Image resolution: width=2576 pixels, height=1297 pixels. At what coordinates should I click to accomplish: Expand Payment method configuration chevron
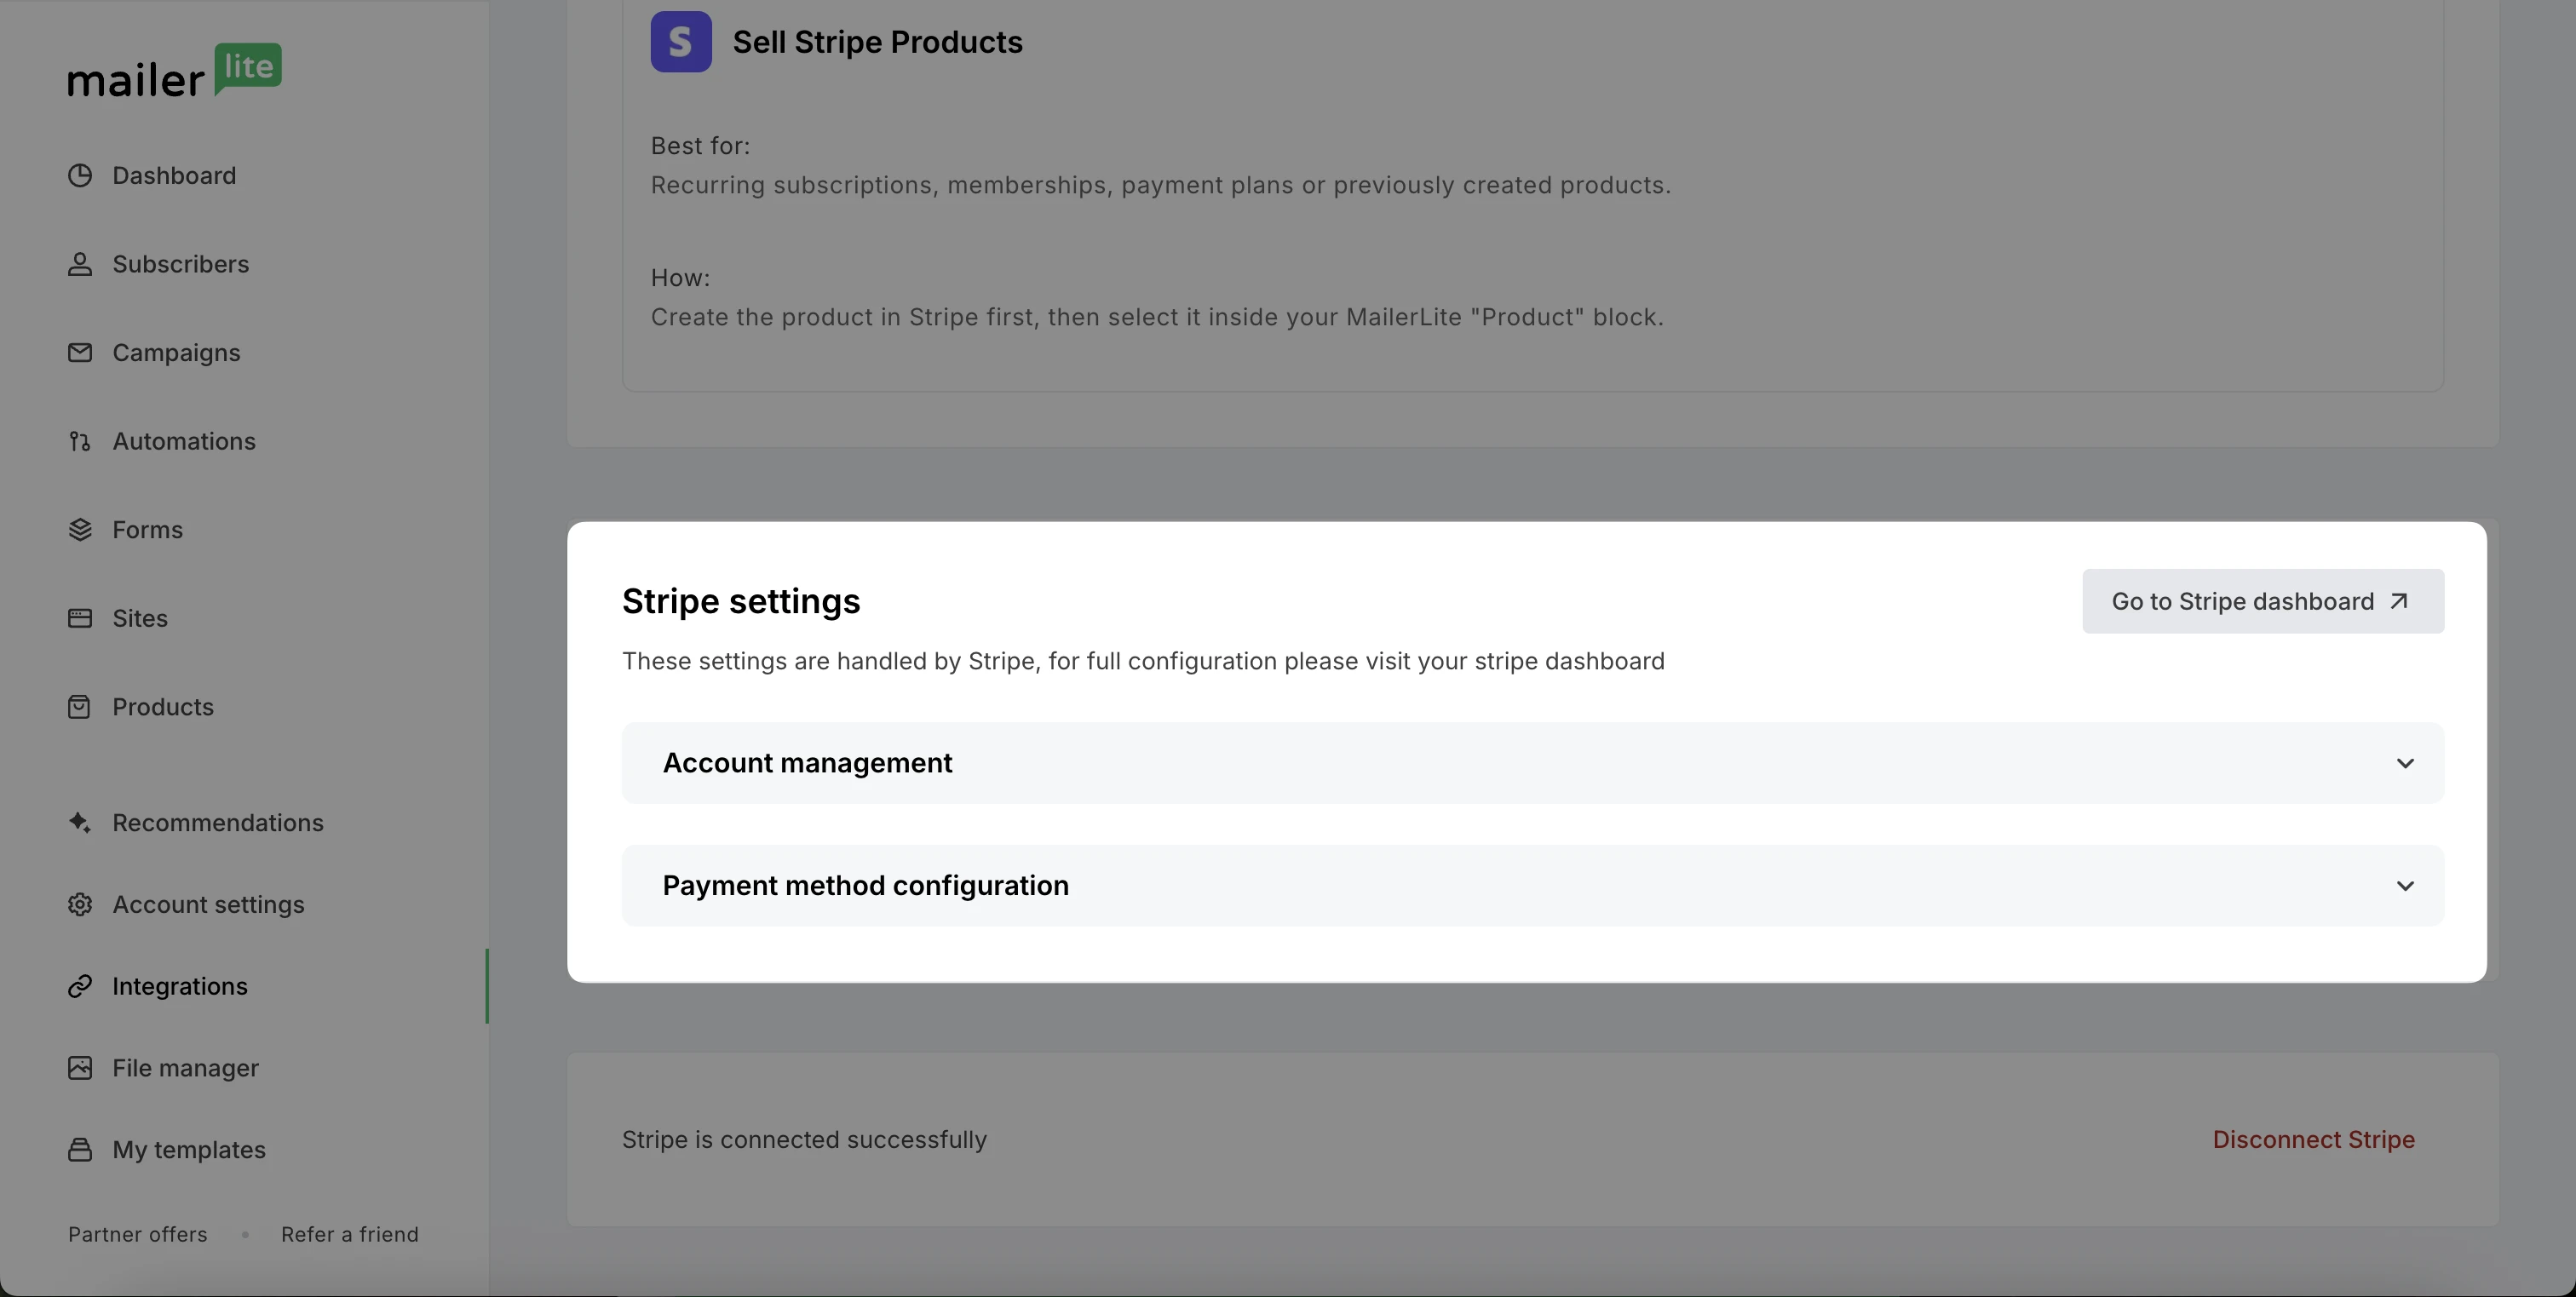tap(2405, 886)
